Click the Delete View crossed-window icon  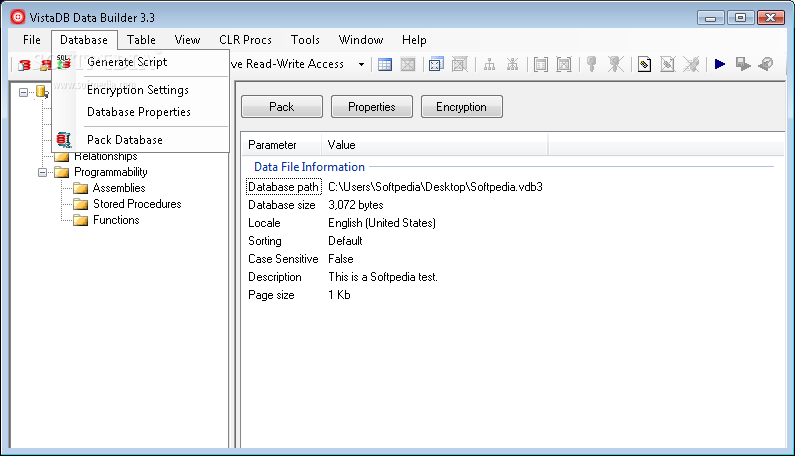pos(459,64)
